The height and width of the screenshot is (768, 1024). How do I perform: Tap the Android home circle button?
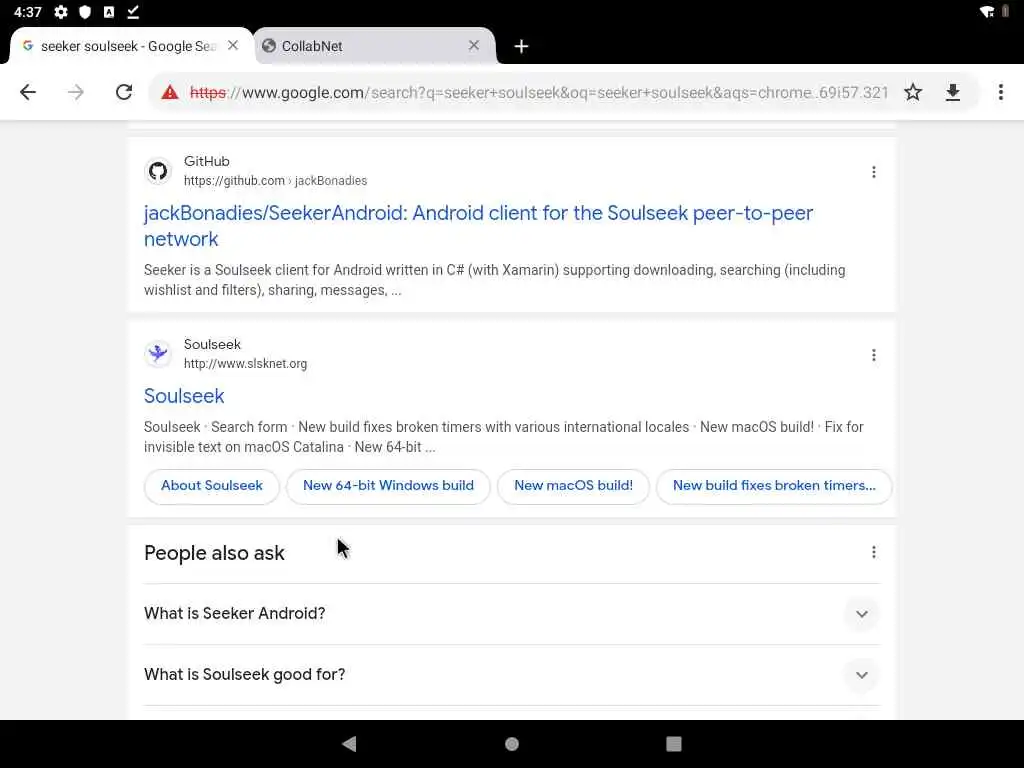[512, 744]
